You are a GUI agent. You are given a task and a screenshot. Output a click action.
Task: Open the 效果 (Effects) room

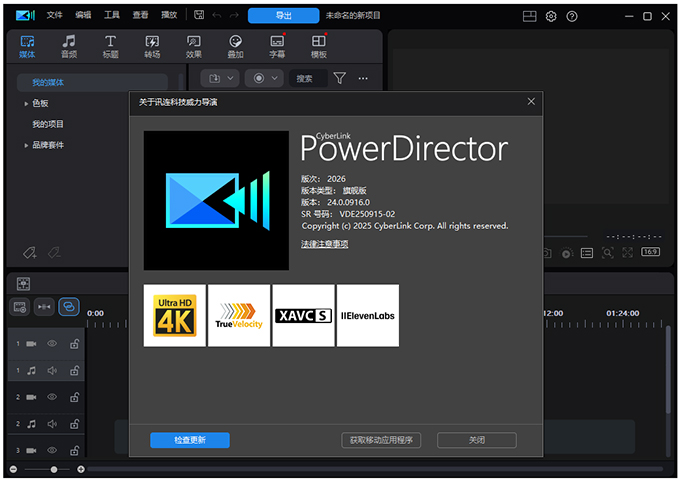[x=194, y=46]
